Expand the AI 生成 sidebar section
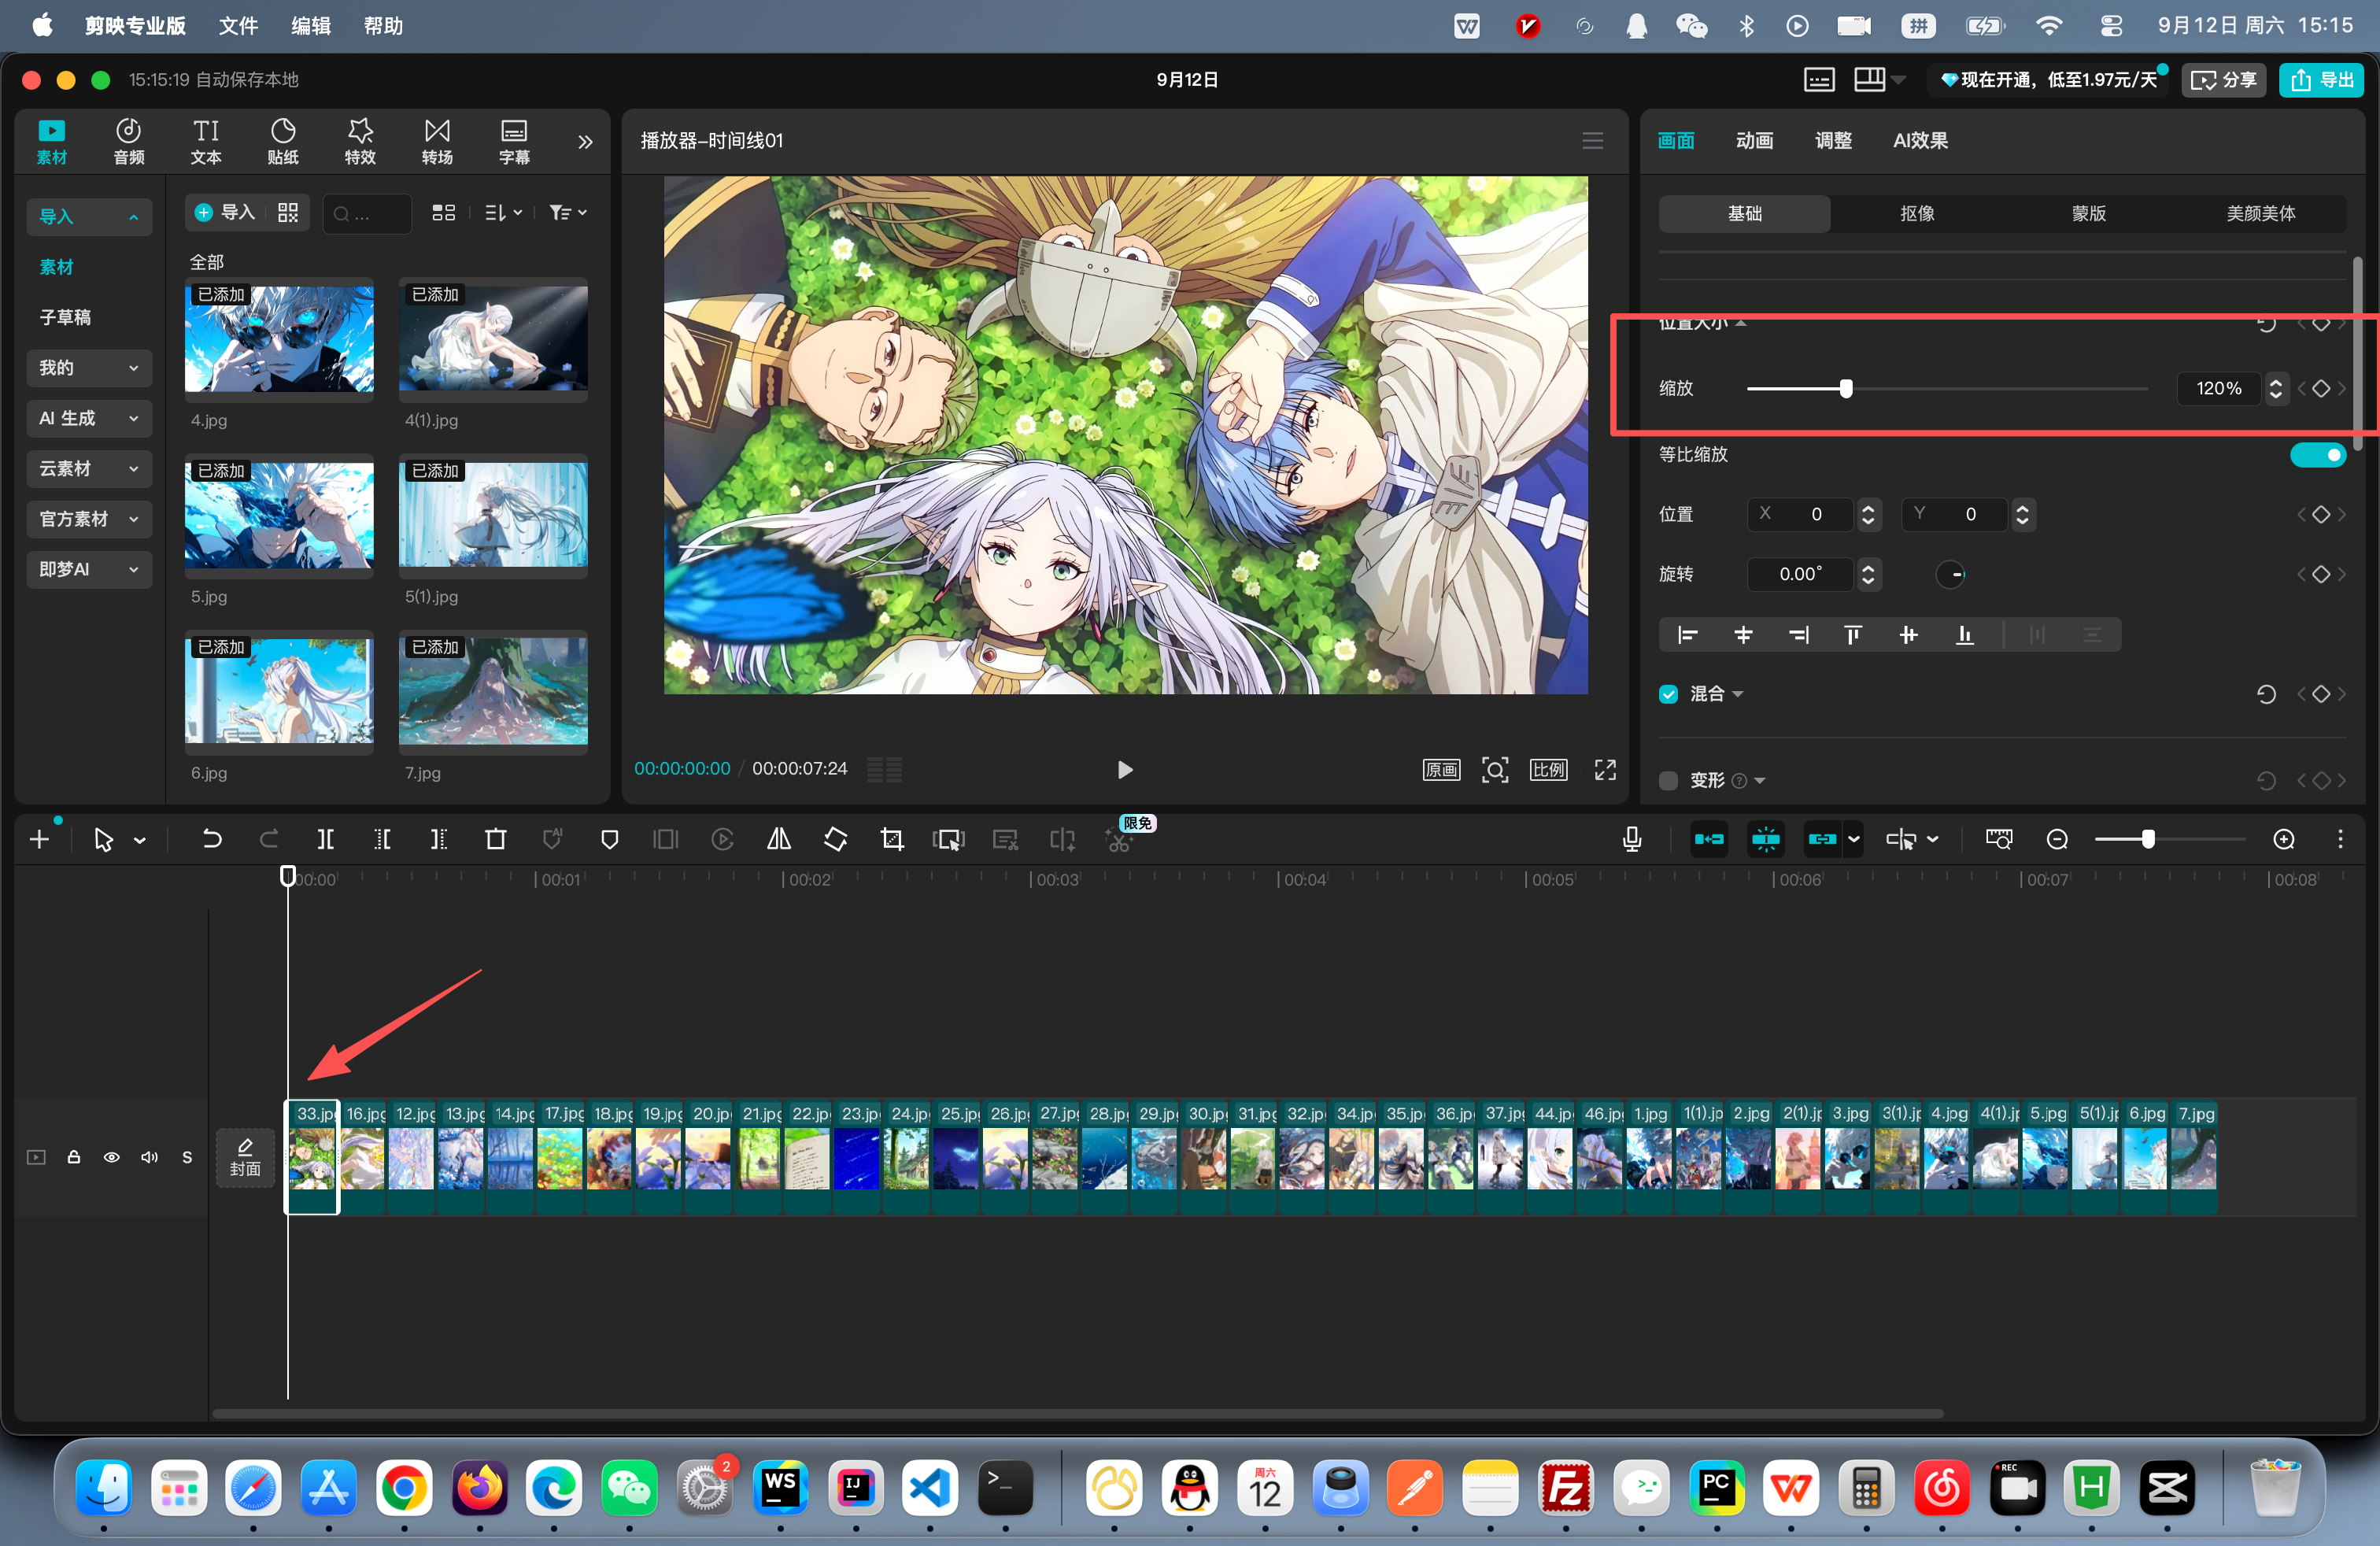This screenshot has height=1546, width=2380. pos(89,418)
